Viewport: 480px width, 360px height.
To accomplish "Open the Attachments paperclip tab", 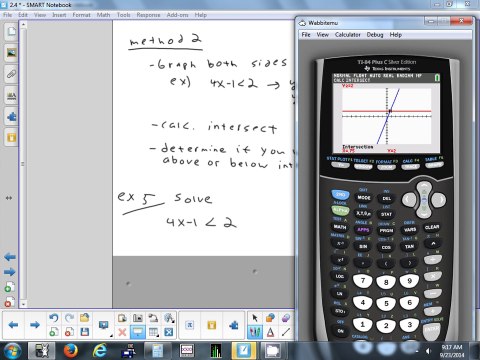I will point(11,74).
